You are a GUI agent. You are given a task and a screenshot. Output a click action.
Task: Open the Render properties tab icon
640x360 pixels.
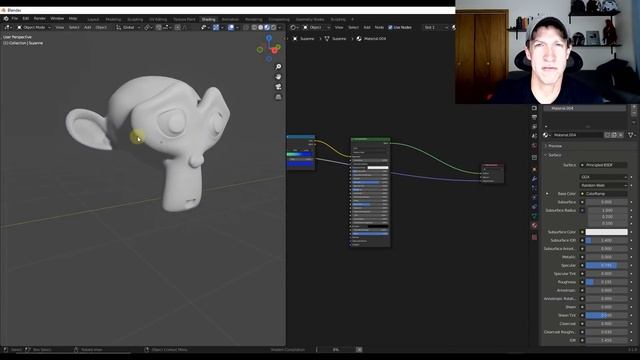pos(534,108)
